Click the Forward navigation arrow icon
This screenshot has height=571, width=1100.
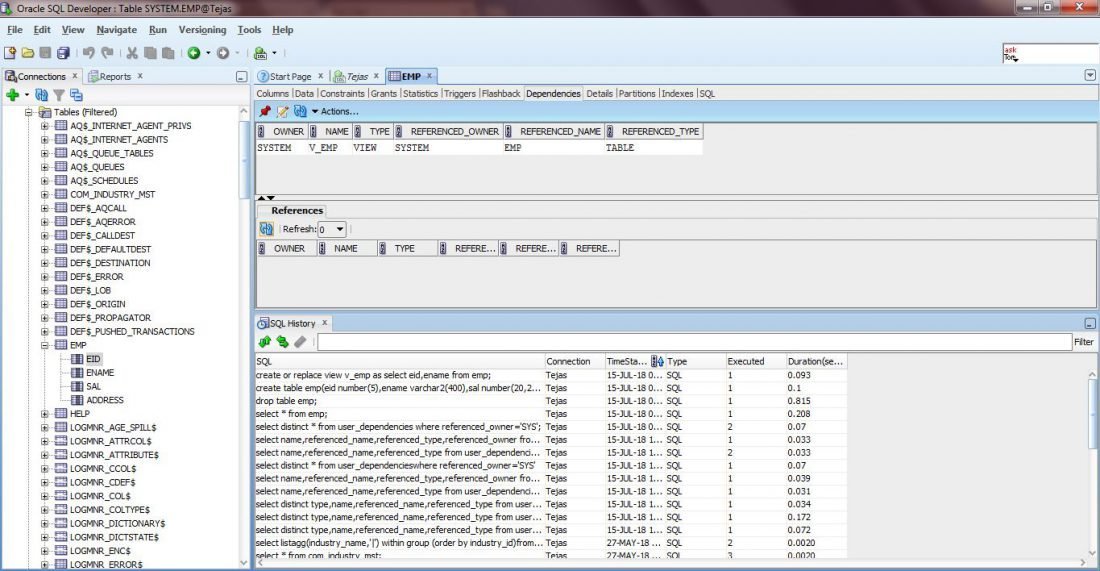point(223,53)
